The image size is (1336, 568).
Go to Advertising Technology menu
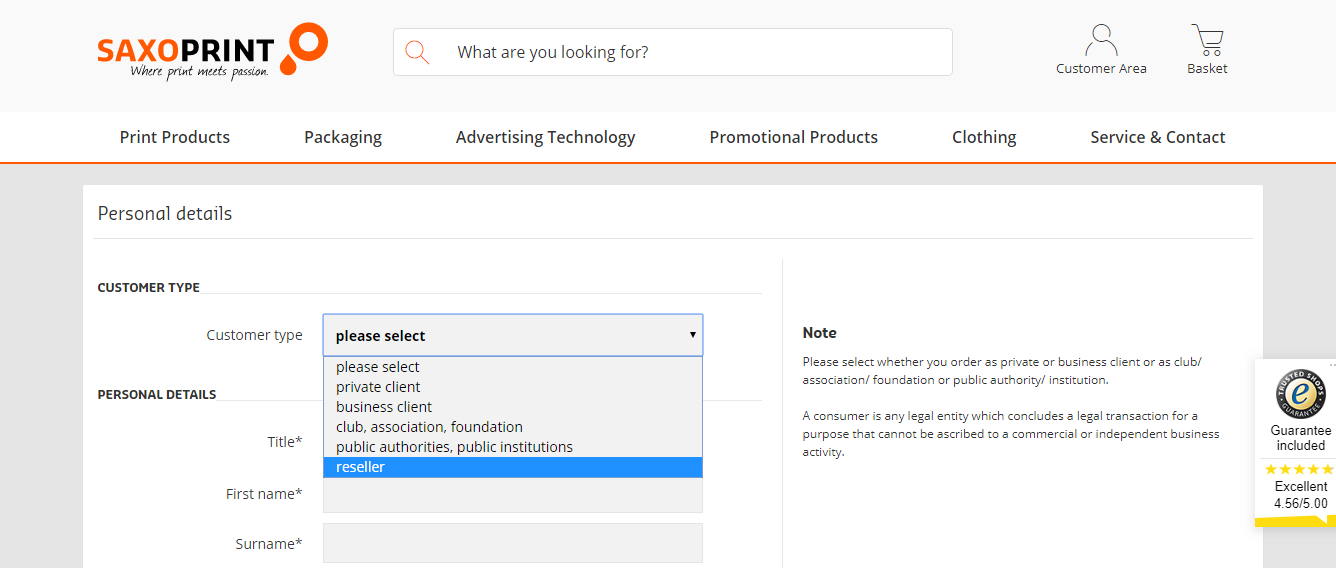[545, 137]
